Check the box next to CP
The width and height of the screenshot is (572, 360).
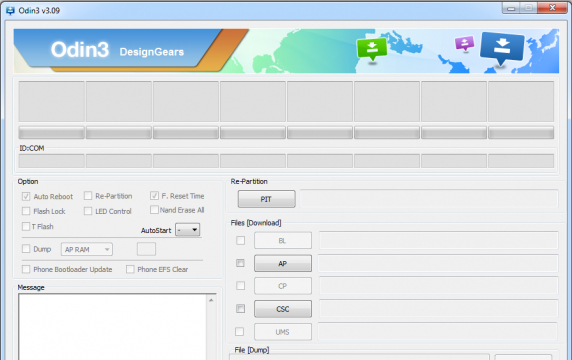[240, 285]
